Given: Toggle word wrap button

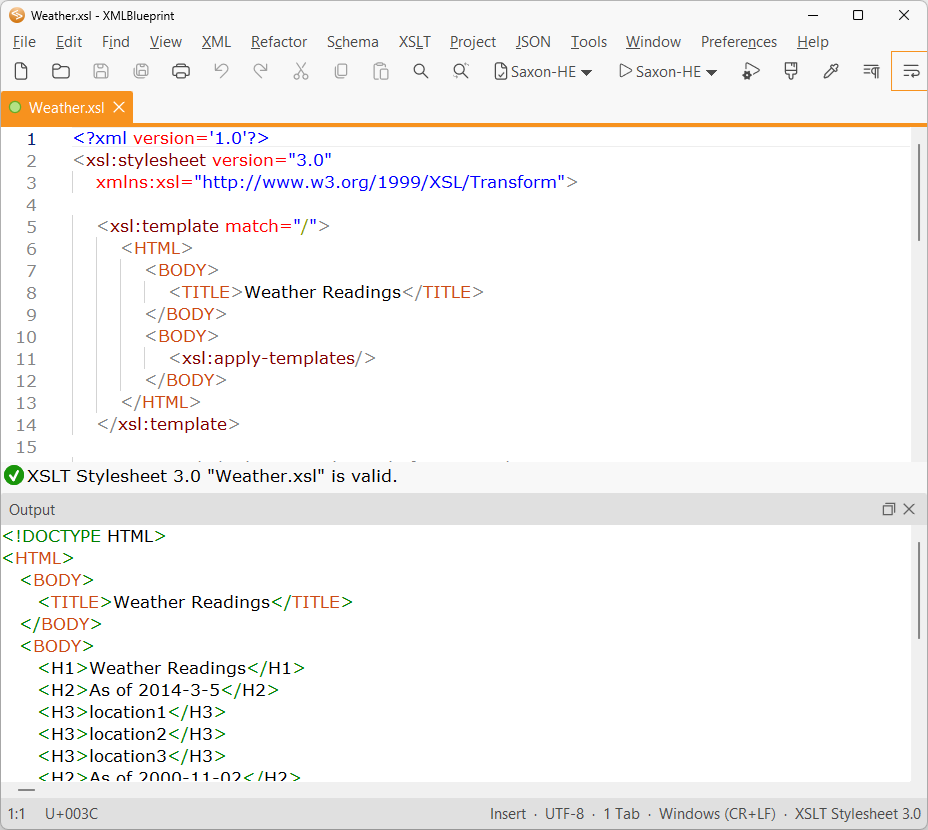Looking at the screenshot, I should click(x=910, y=71).
